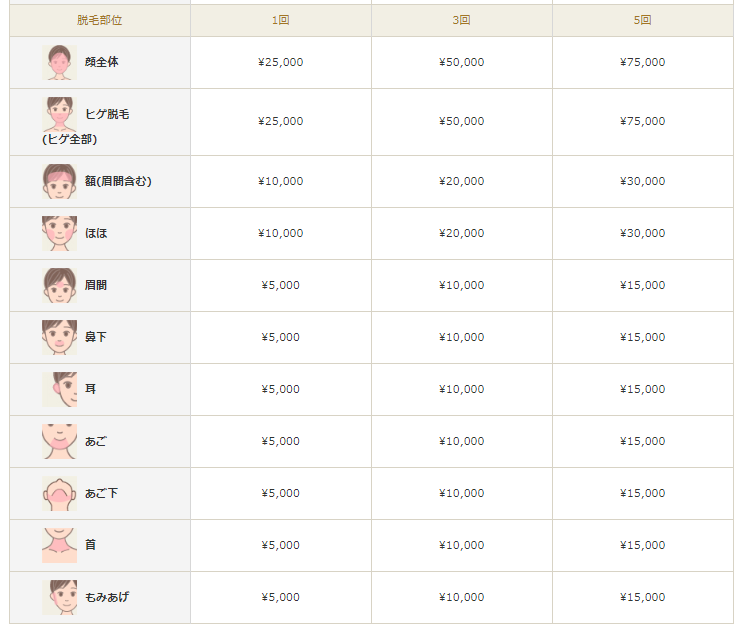Click the 耳 ear illustration icon

pos(59,389)
